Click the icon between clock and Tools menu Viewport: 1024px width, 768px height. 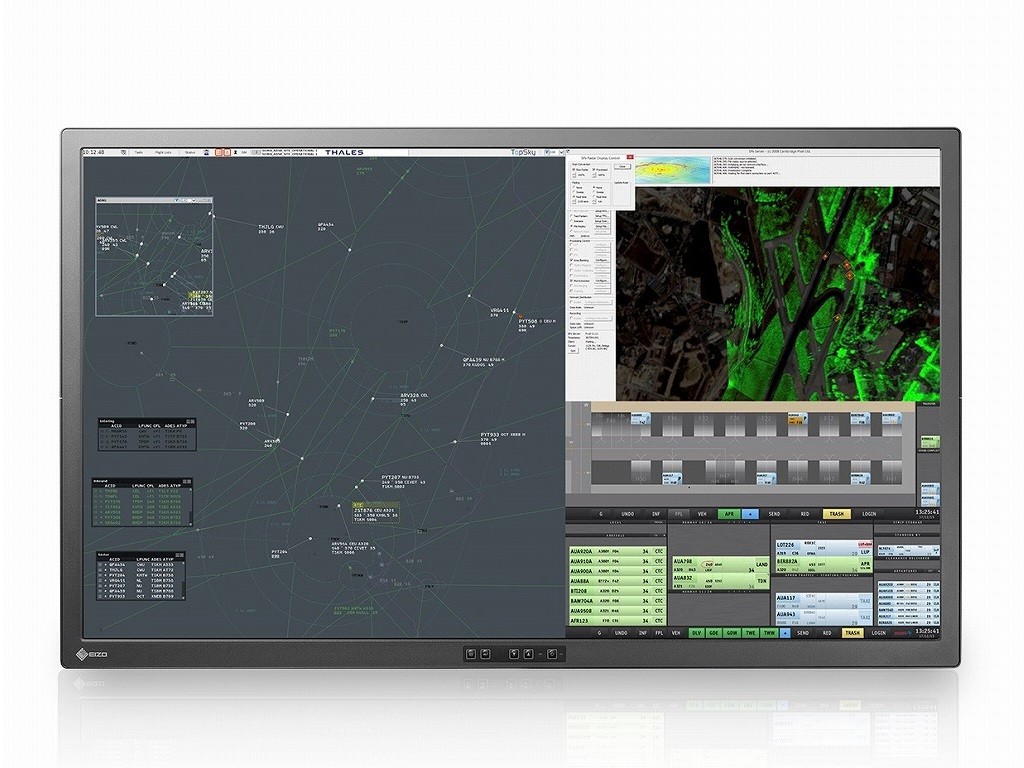(123, 152)
